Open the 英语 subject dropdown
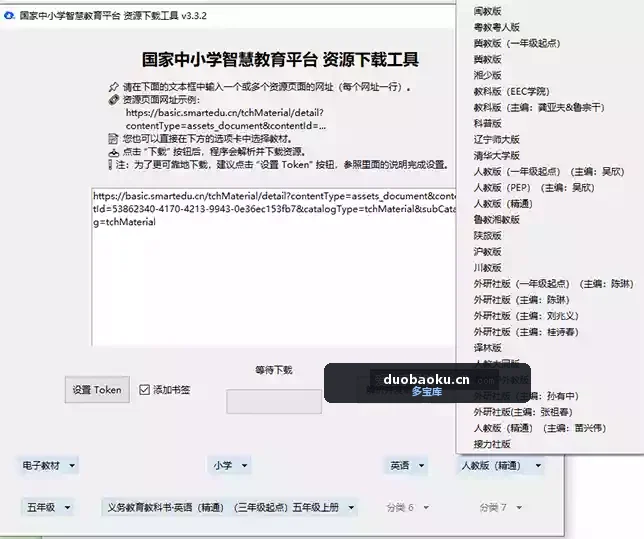 (x=407, y=465)
